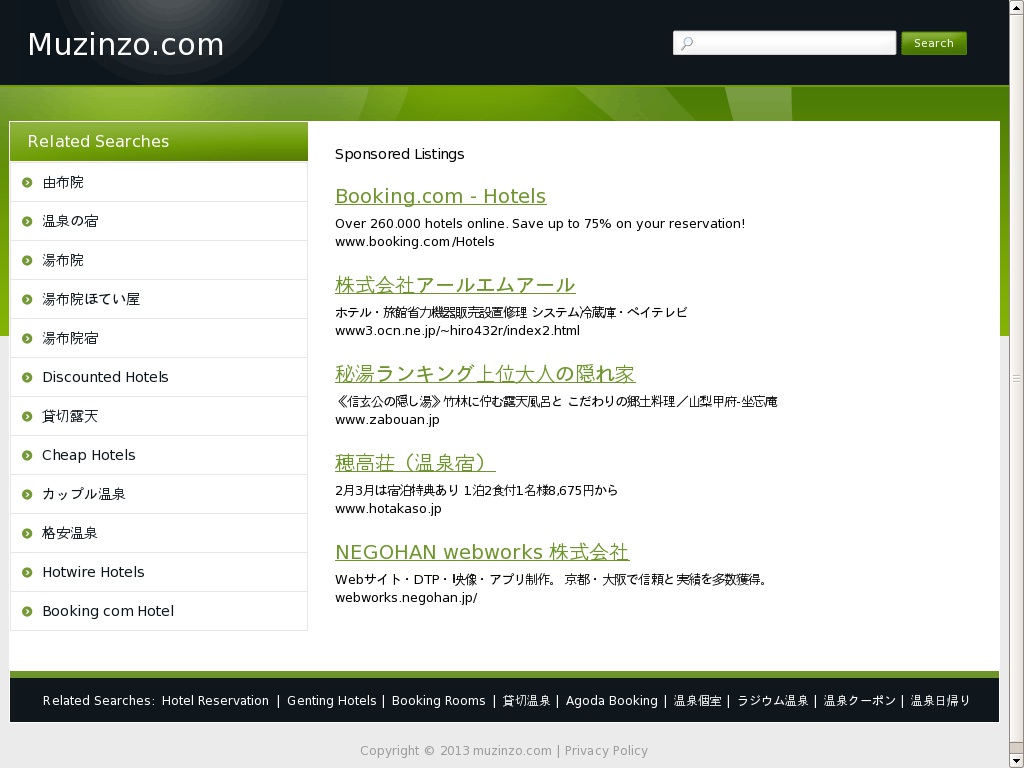Click the page scrollbar down arrow
This screenshot has height=768, width=1024.
(x=1016, y=761)
